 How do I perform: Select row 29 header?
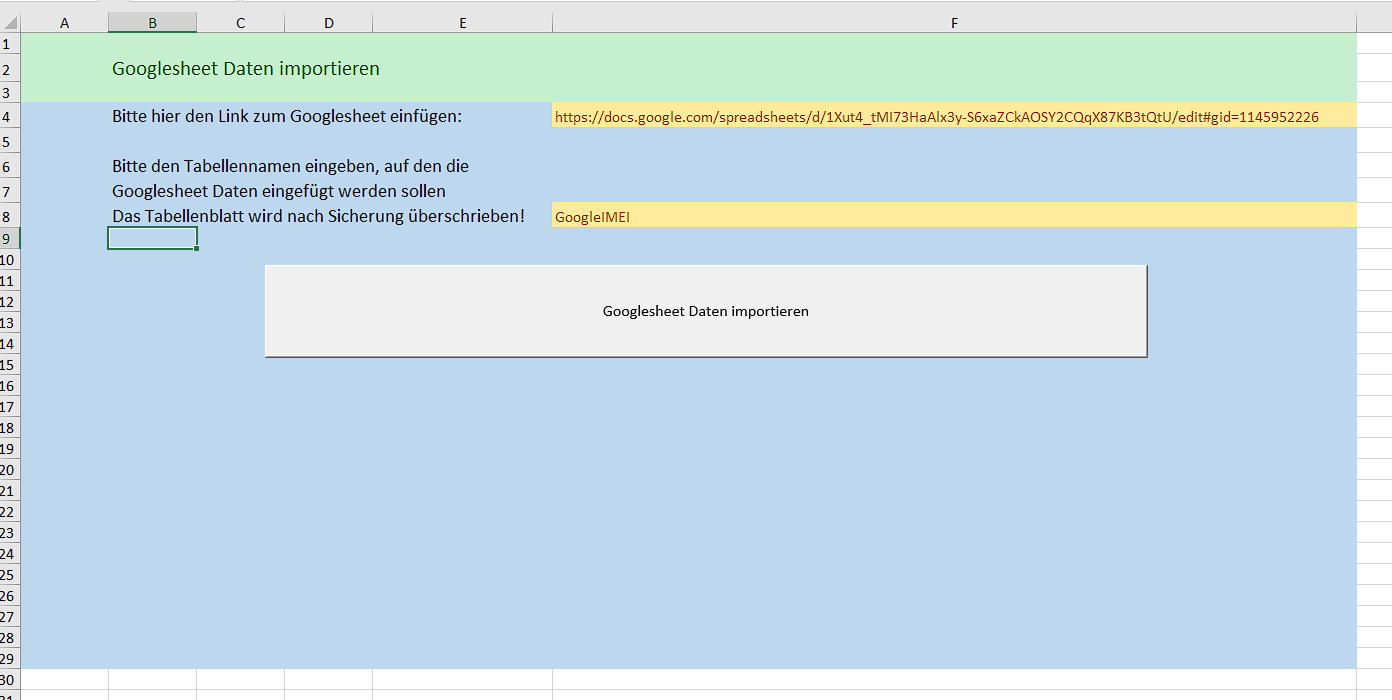coord(10,659)
